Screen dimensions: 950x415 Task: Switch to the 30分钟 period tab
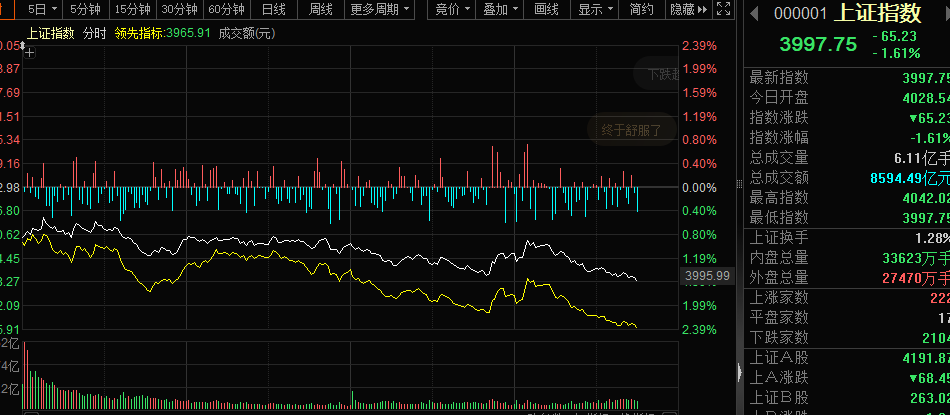180,10
